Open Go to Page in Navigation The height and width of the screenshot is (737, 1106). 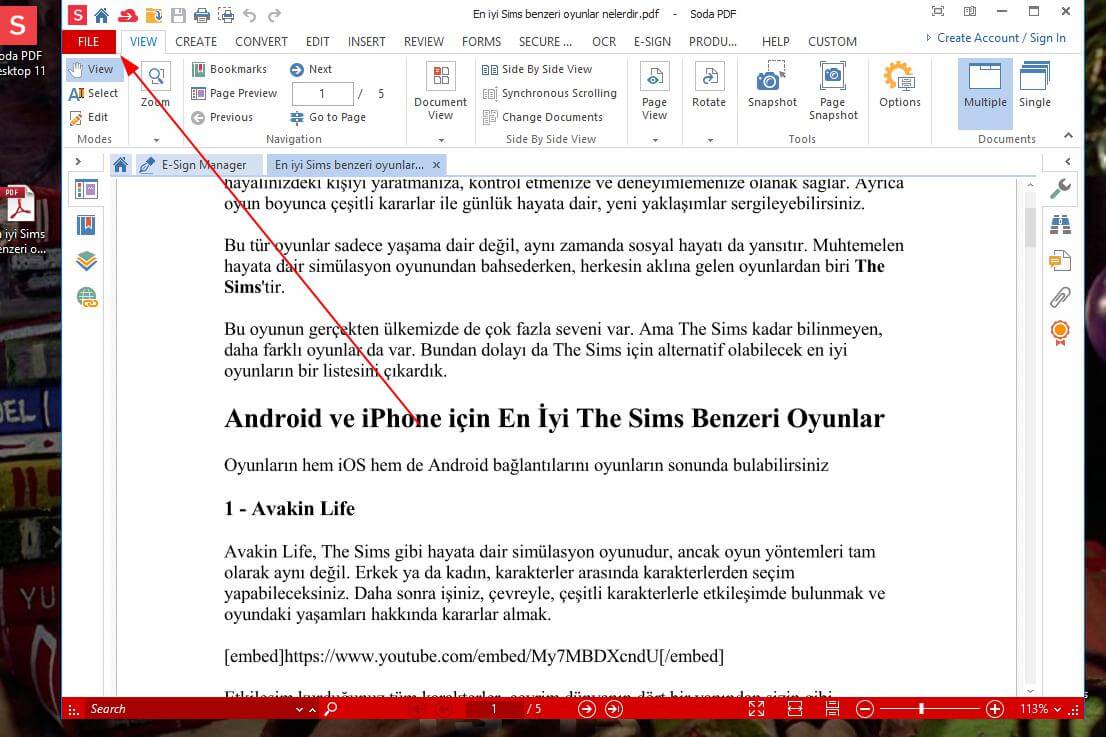[328, 117]
